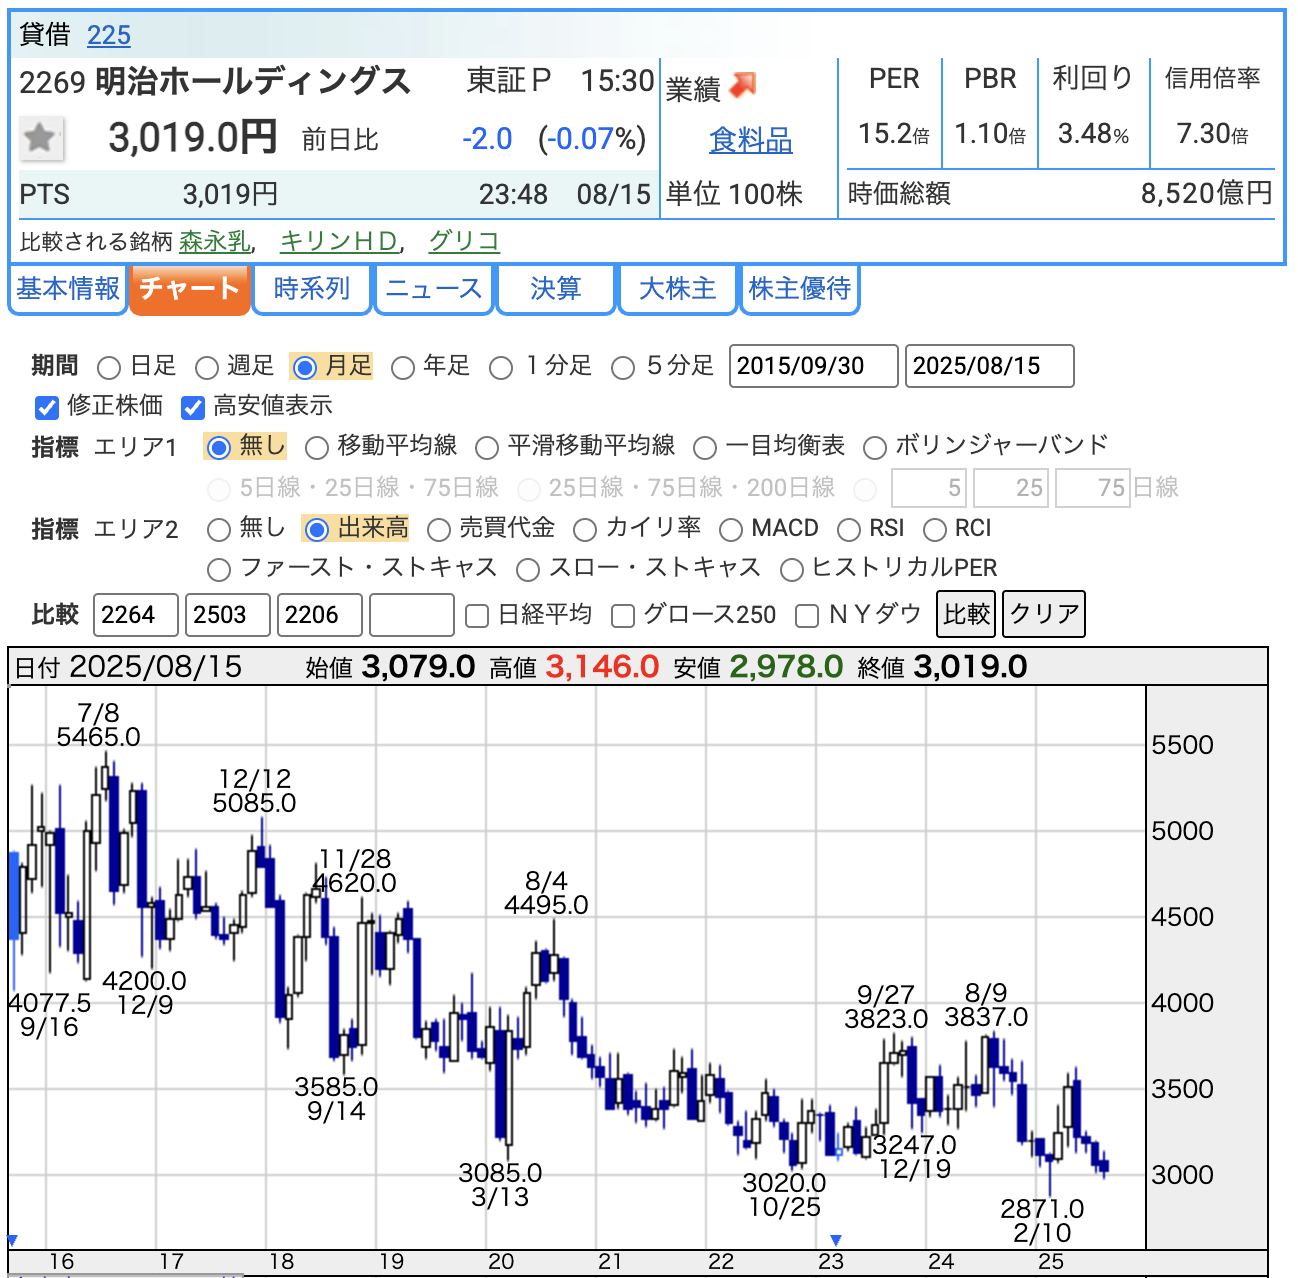Image resolution: width=1298 pixels, height=1278 pixels.
Task: Open the 食料品 sector link
Action: 750,140
